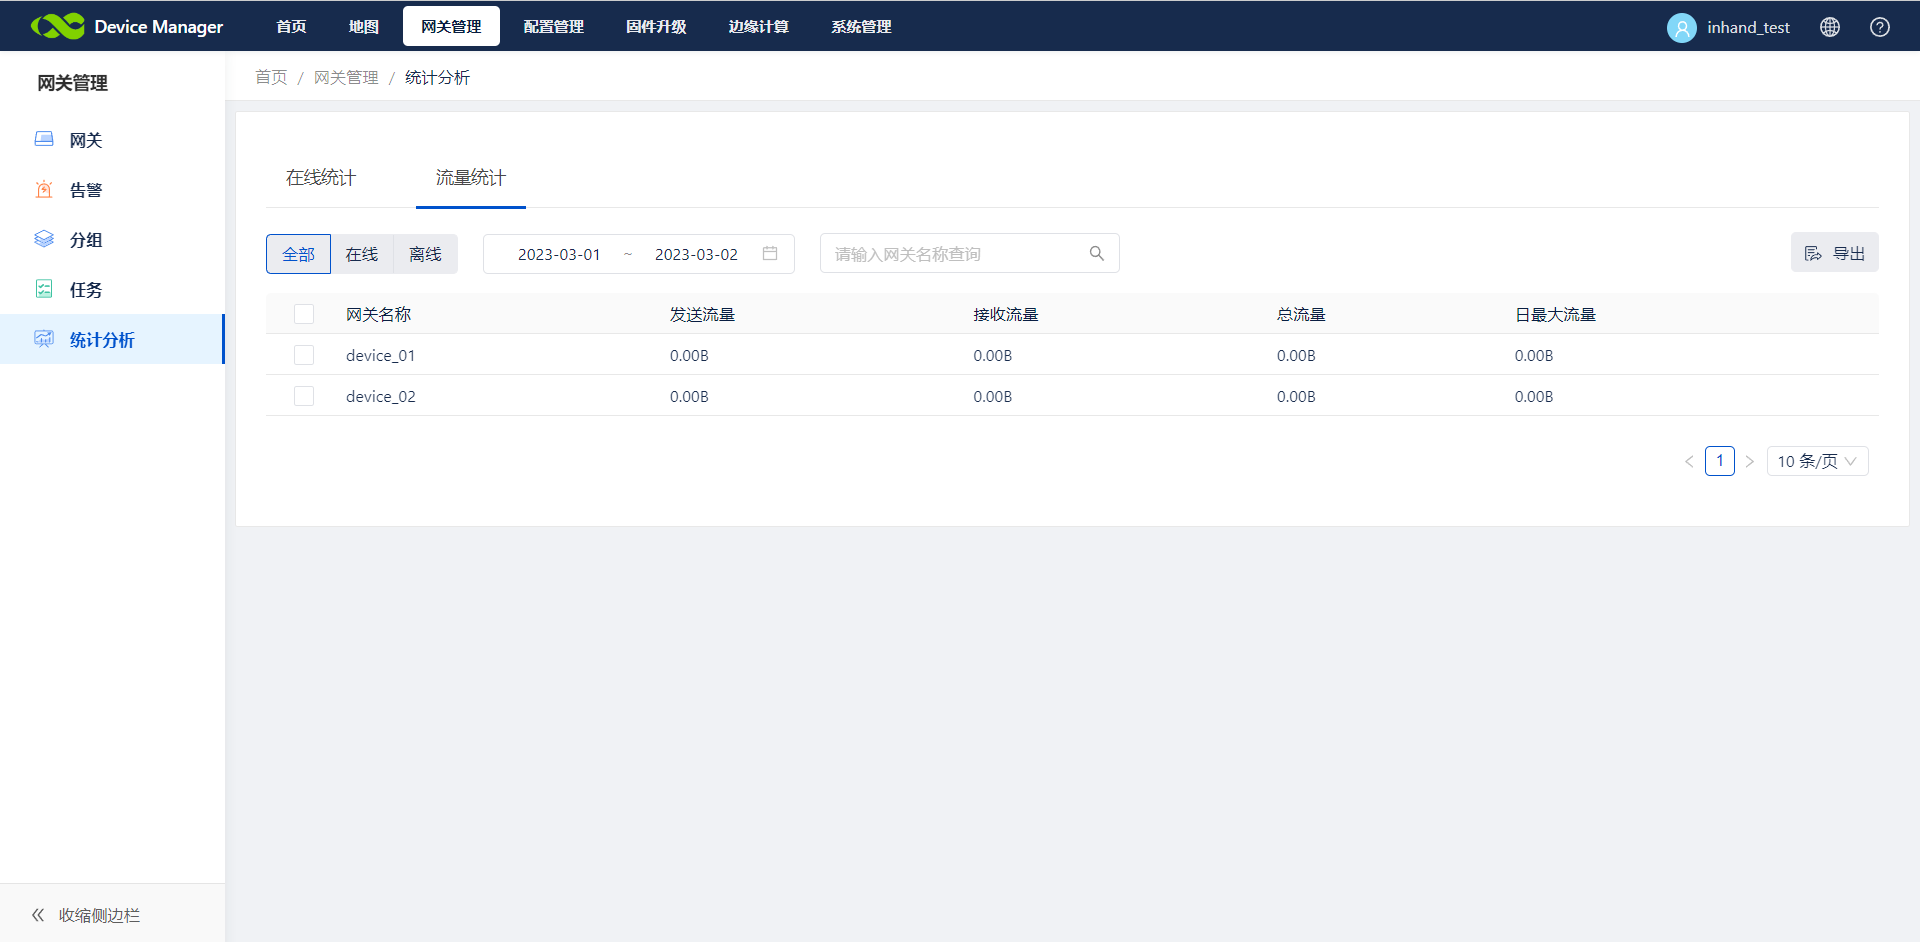Open the help question mark icon
Screen dimensions: 1920x942
pyautogui.click(x=1880, y=27)
